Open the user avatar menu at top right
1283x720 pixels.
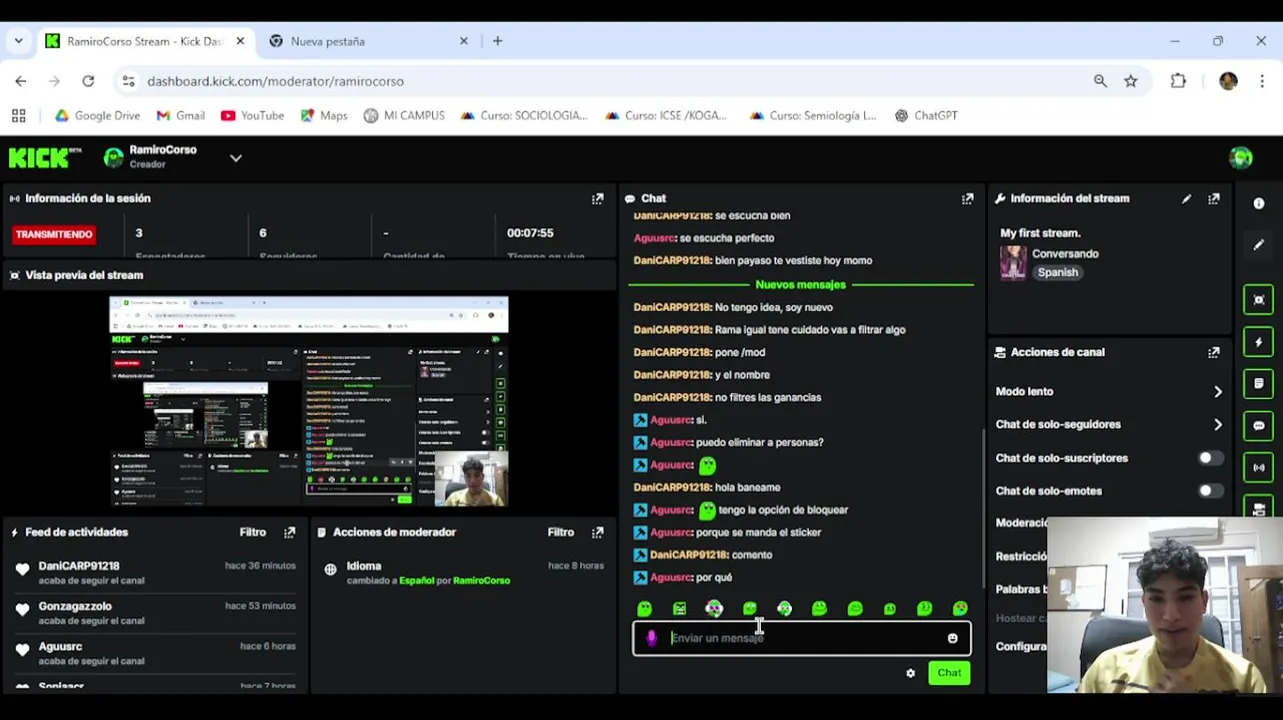1240,157
